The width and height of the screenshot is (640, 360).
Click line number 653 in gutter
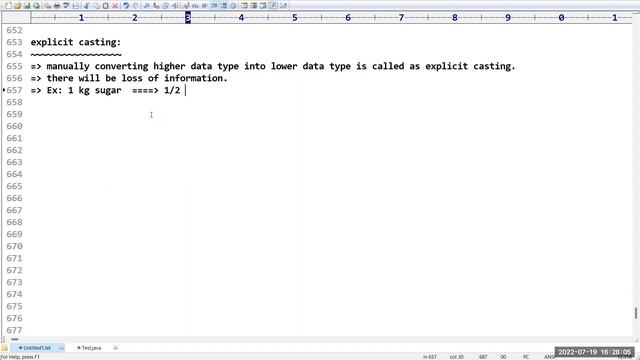tap(14, 42)
